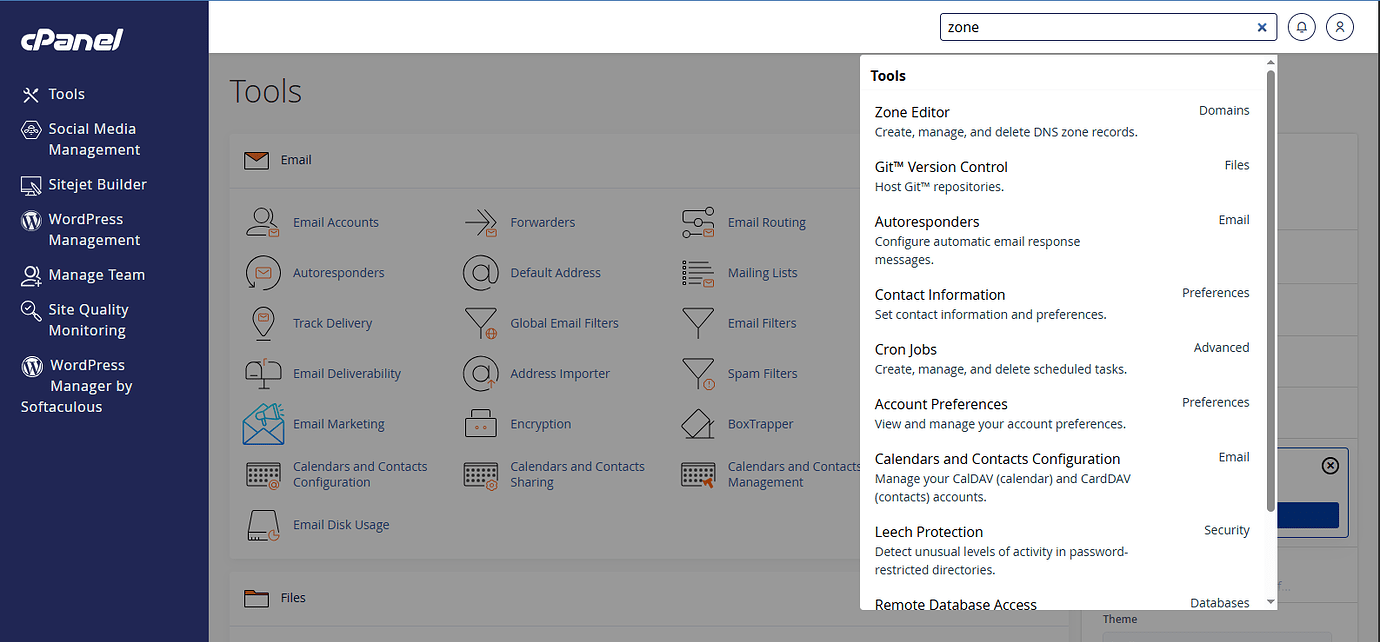Open the Email Marketing tool
Screen dimensions: 1380x642
pos(339,423)
